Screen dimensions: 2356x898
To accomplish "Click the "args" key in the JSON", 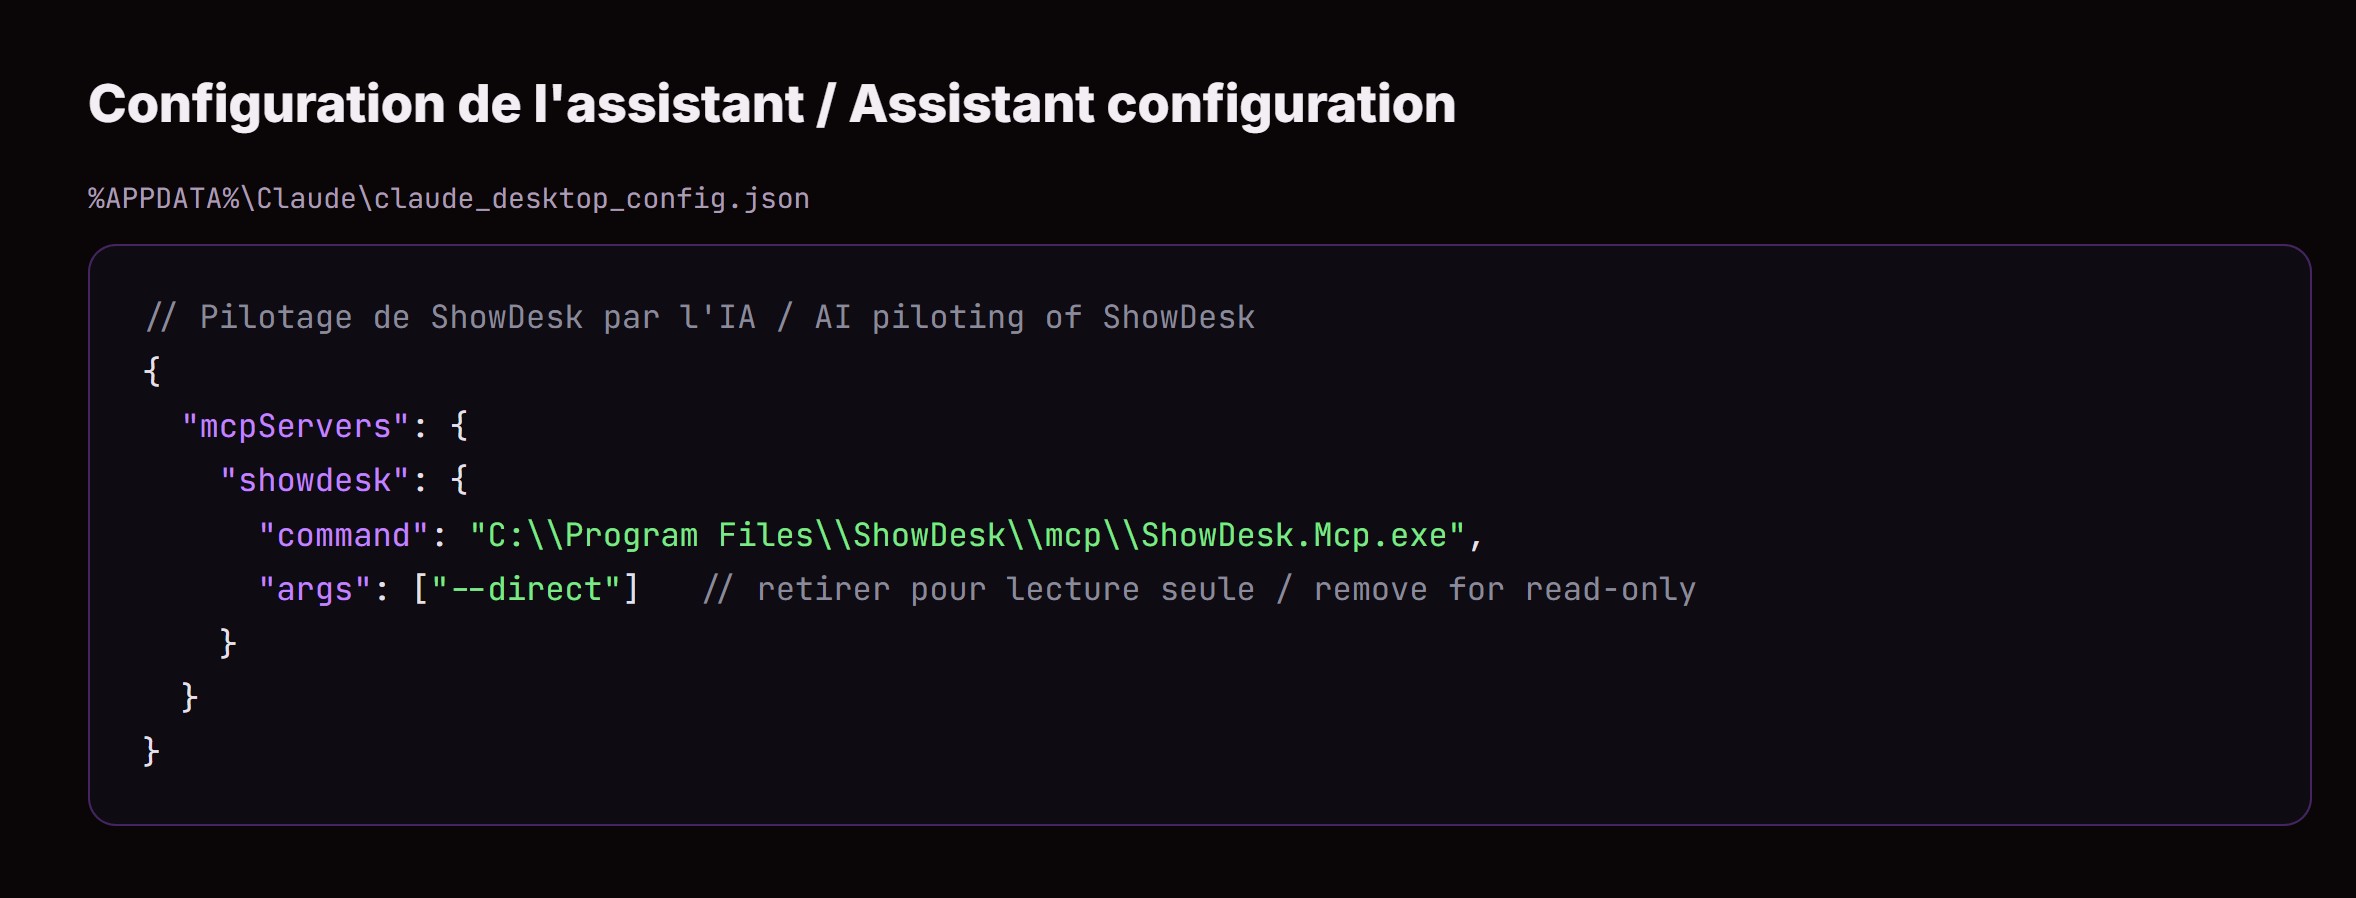I will pos(315,589).
